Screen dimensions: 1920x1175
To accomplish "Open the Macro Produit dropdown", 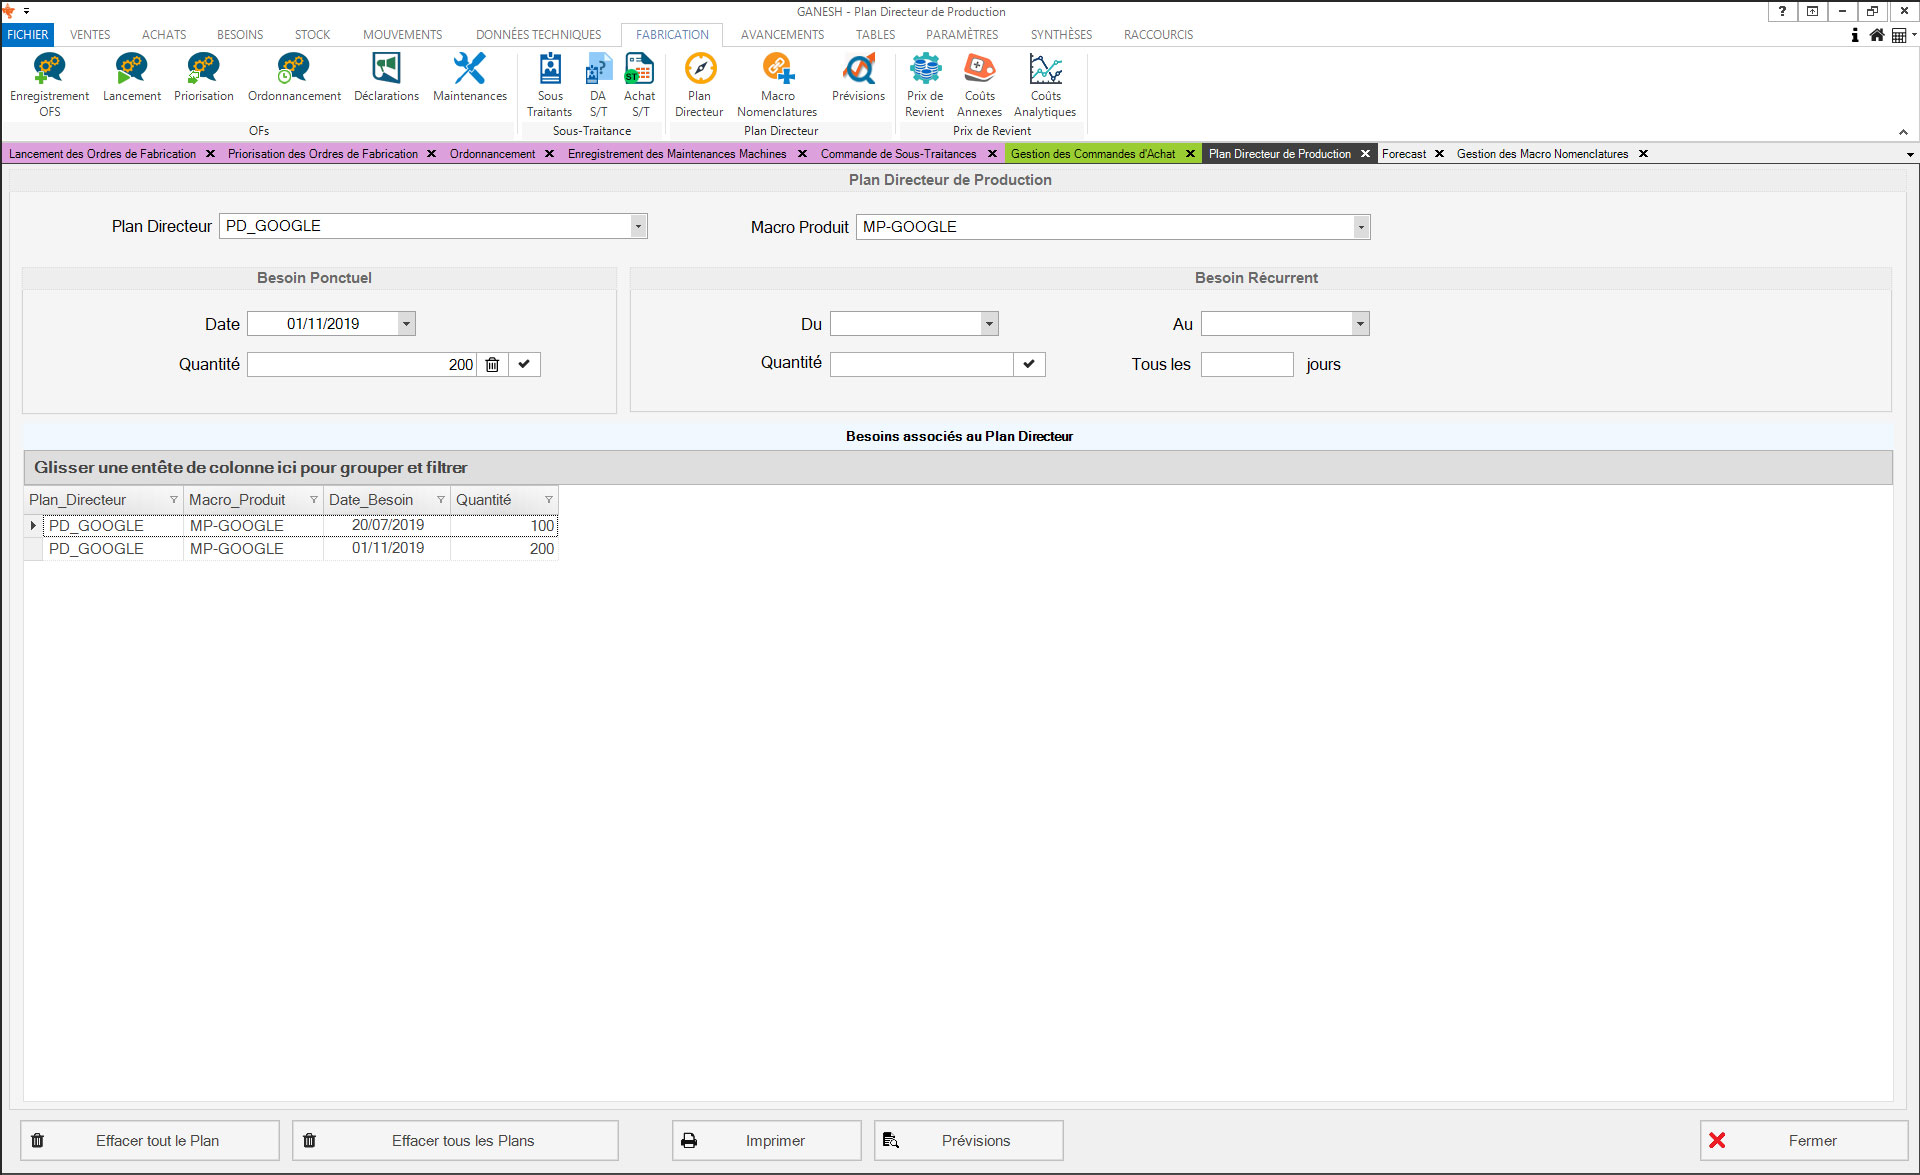I will [x=1360, y=227].
